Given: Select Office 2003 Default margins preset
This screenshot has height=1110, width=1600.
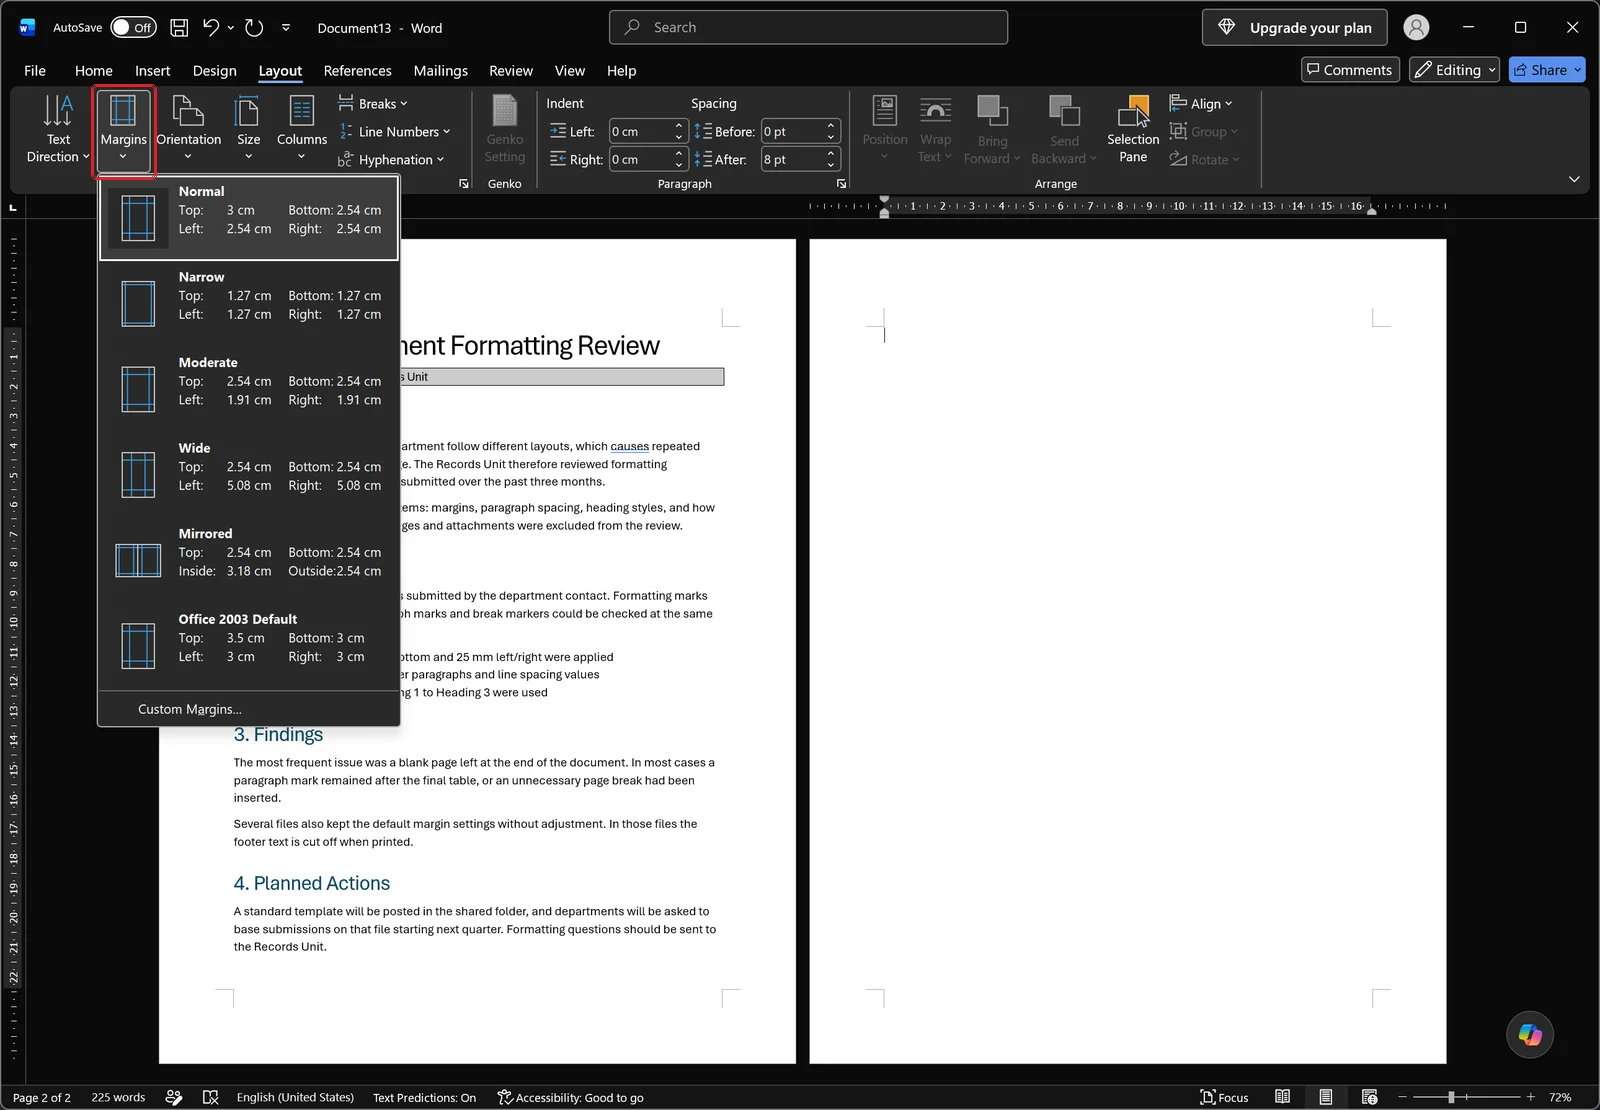Looking at the screenshot, I should [249, 646].
